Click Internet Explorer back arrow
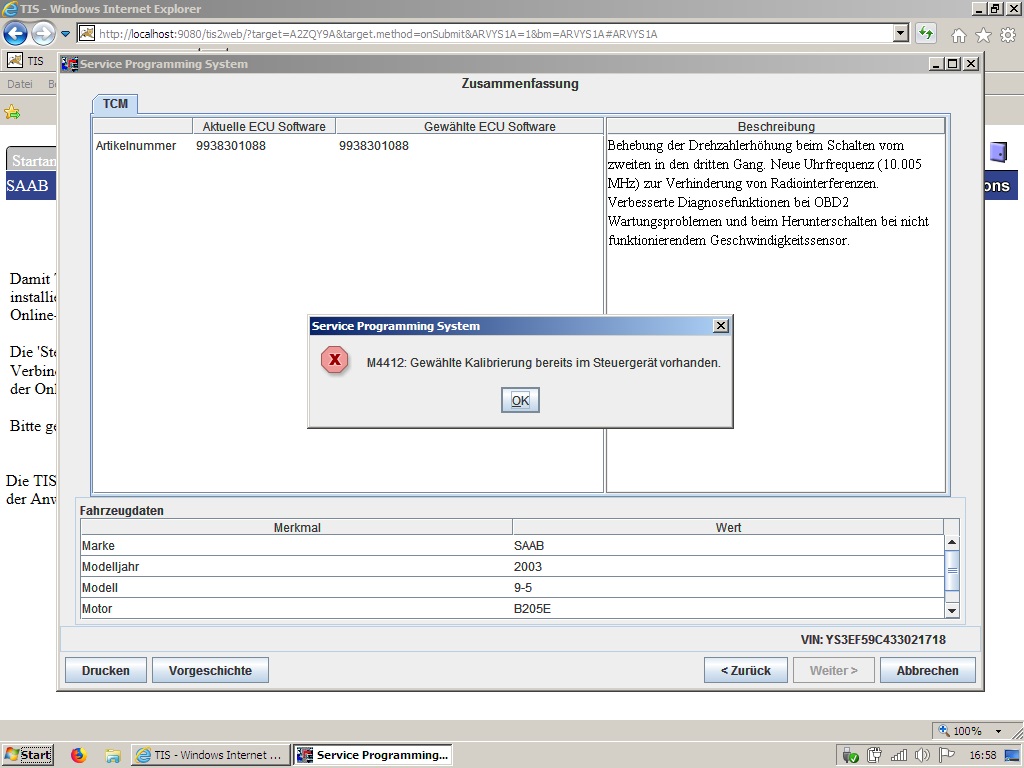Image resolution: width=1024 pixels, height=768 pixels. 16,33
